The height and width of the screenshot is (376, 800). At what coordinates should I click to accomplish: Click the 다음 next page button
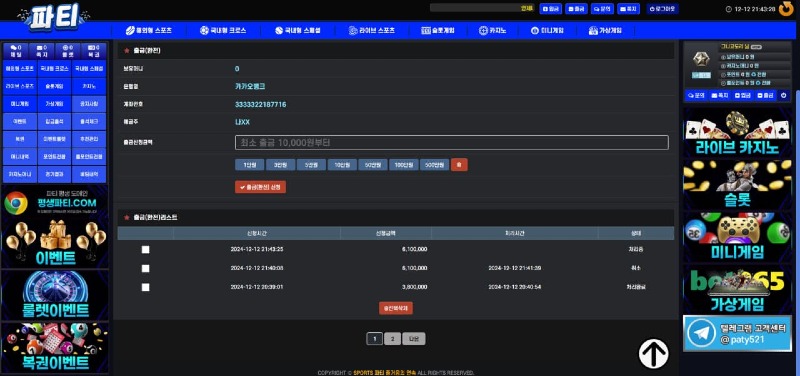414,339
